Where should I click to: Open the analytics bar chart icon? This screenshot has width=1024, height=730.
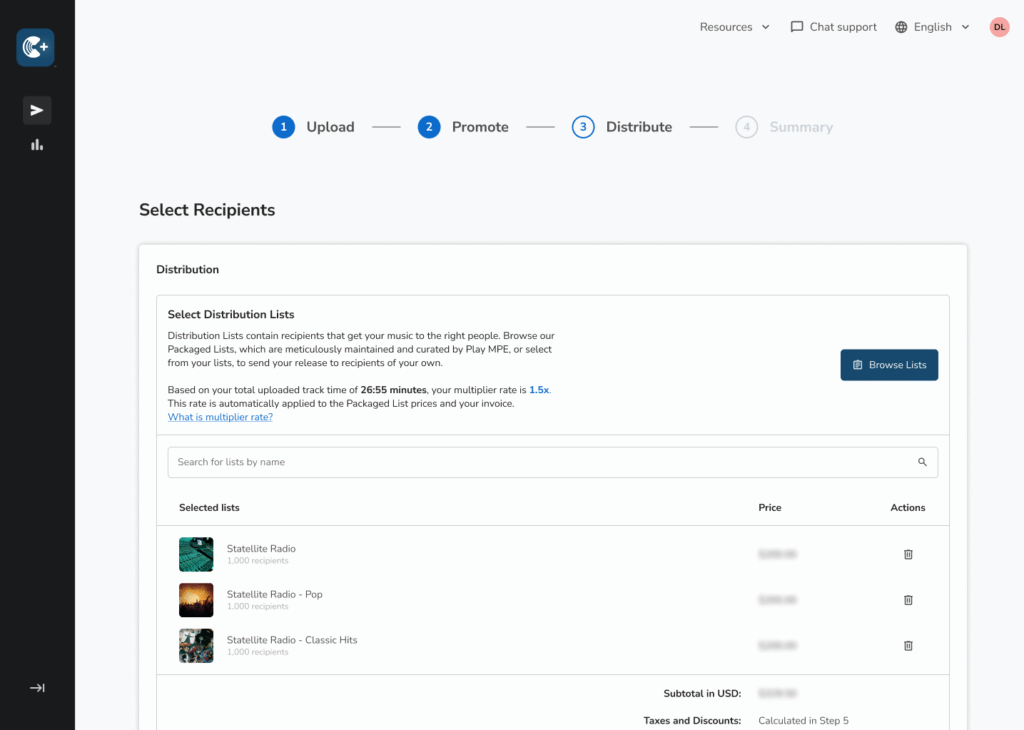[37, 145]
